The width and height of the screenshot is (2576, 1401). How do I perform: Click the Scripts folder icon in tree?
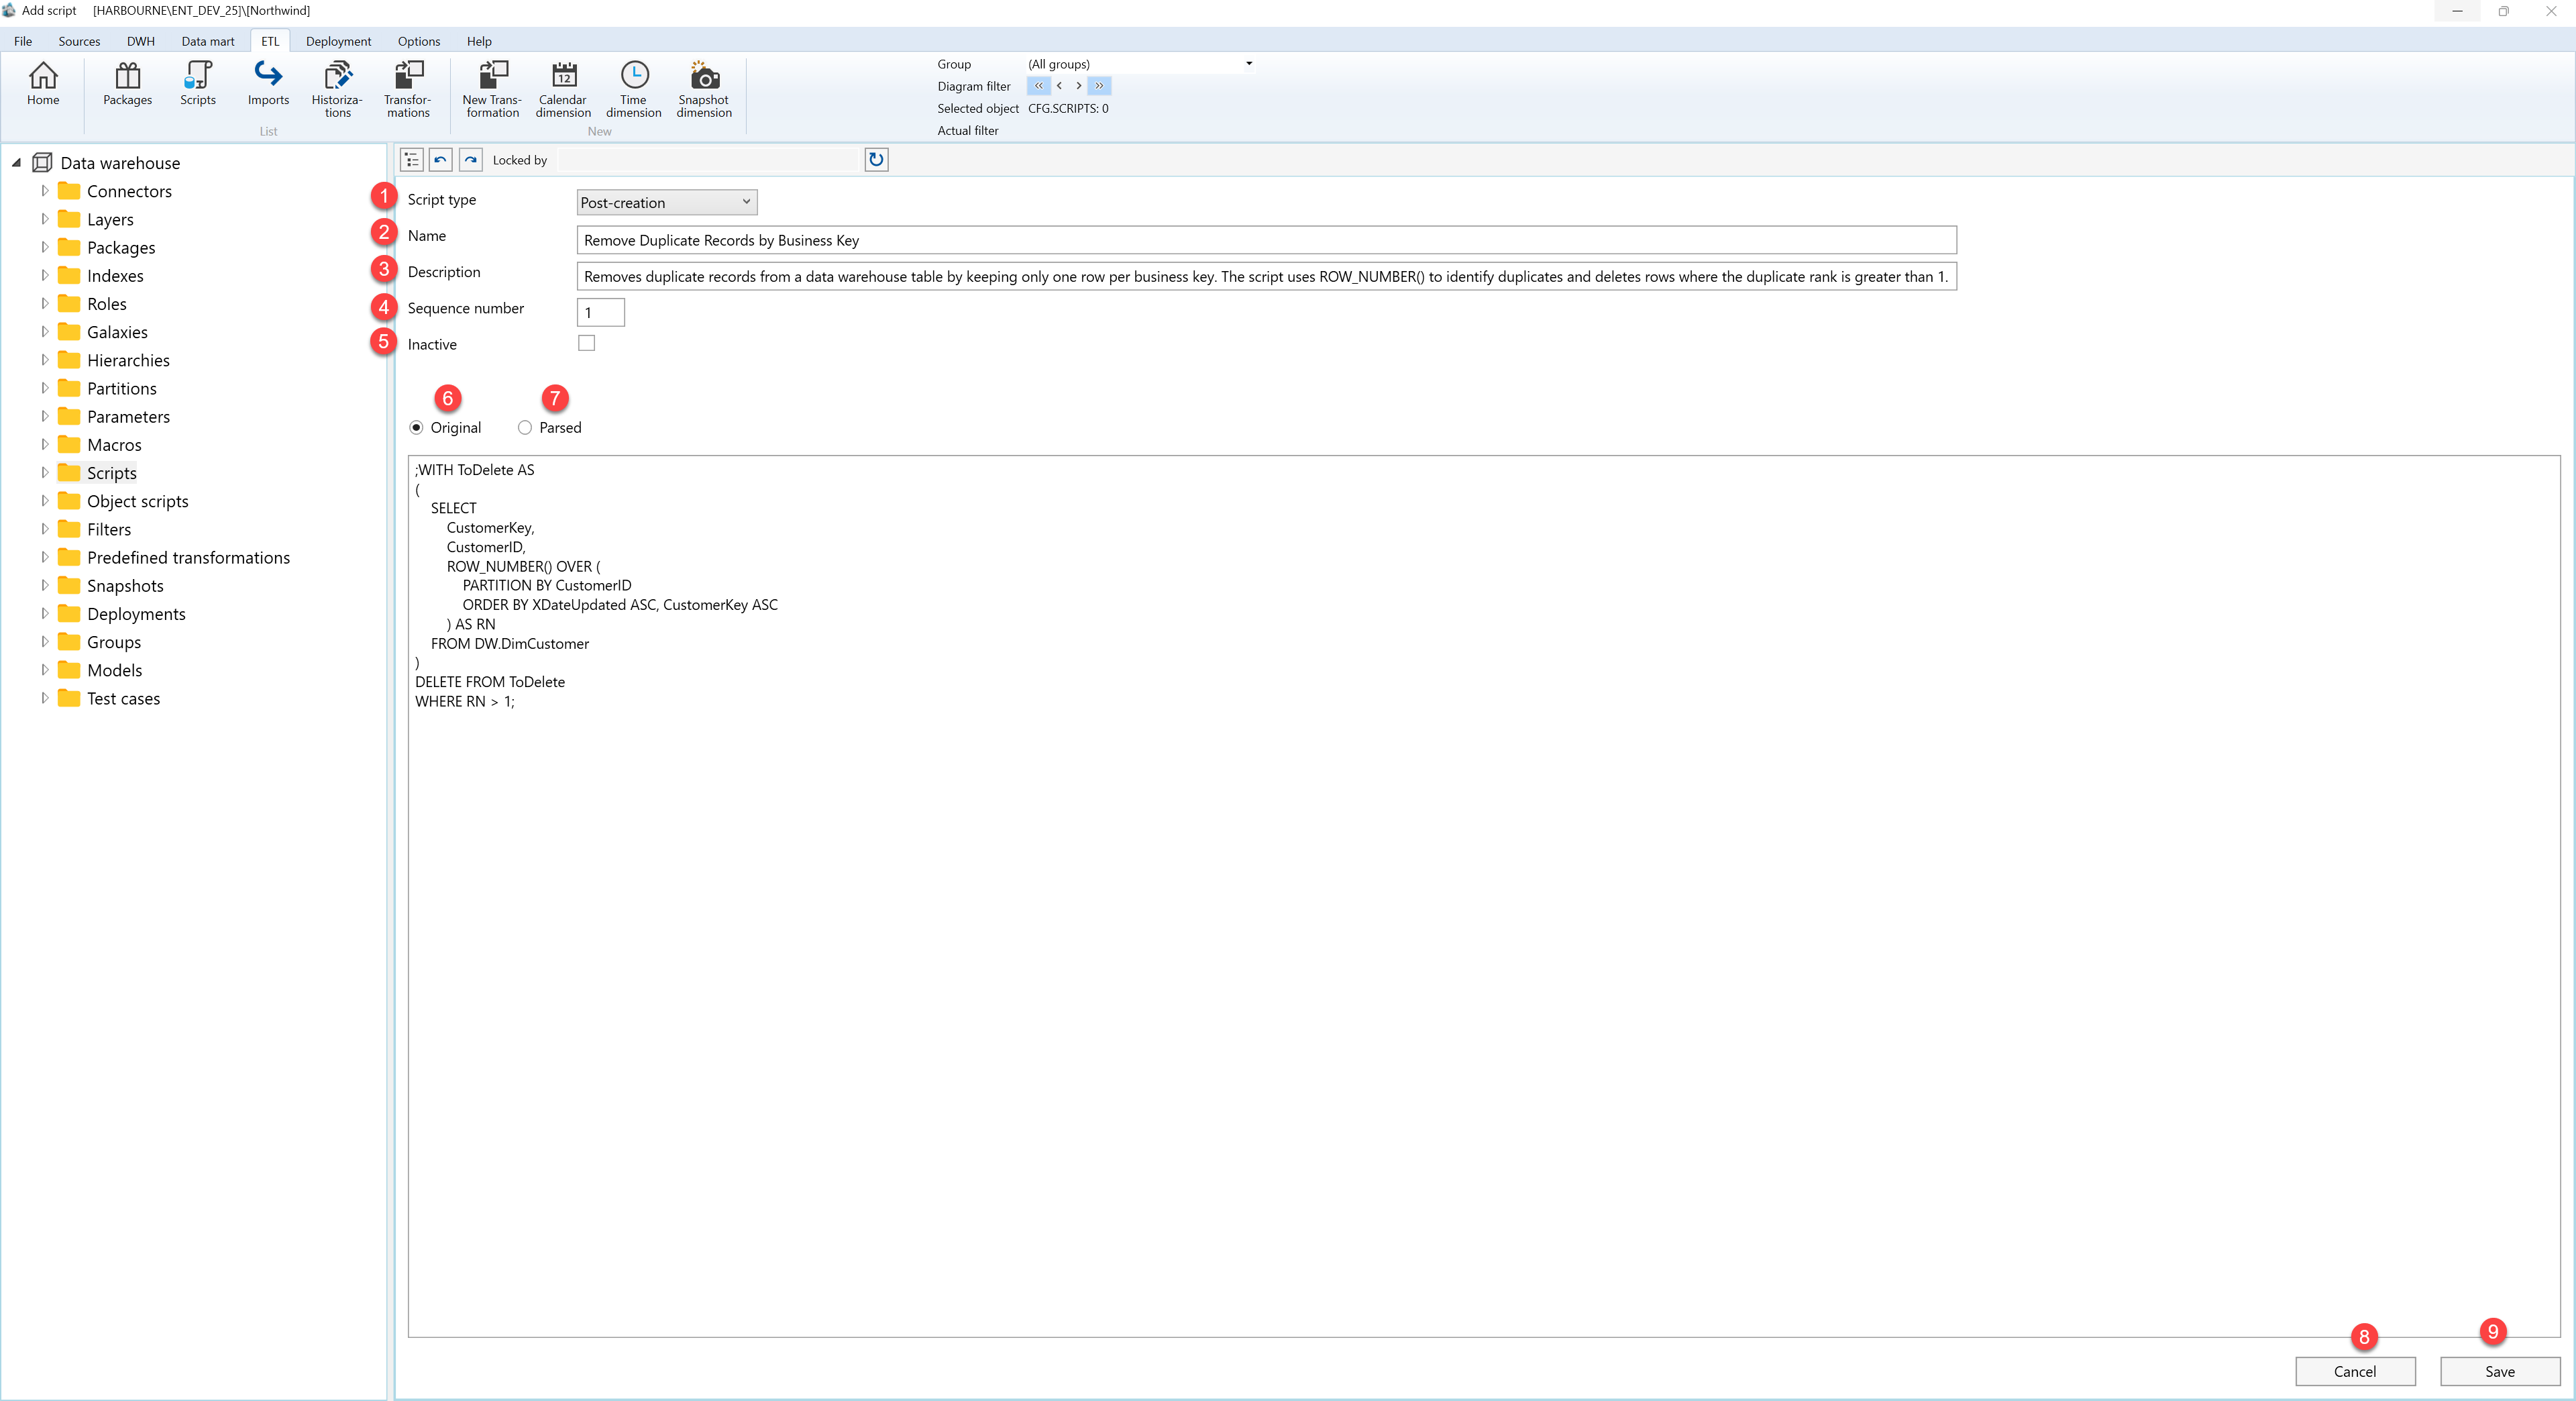point(69,472)
